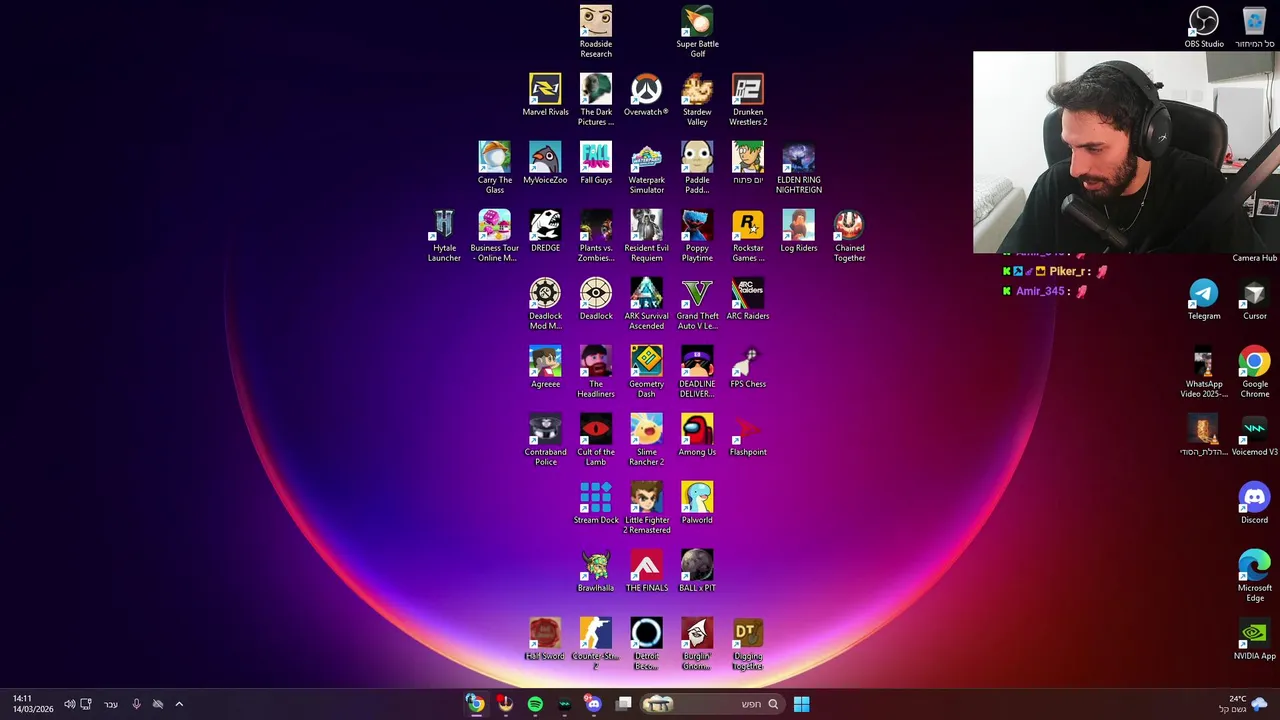This screenshot has width=1280, height=720.
Task: Click Resident Evil Requiem icon
Action: [x=646, y=235]
